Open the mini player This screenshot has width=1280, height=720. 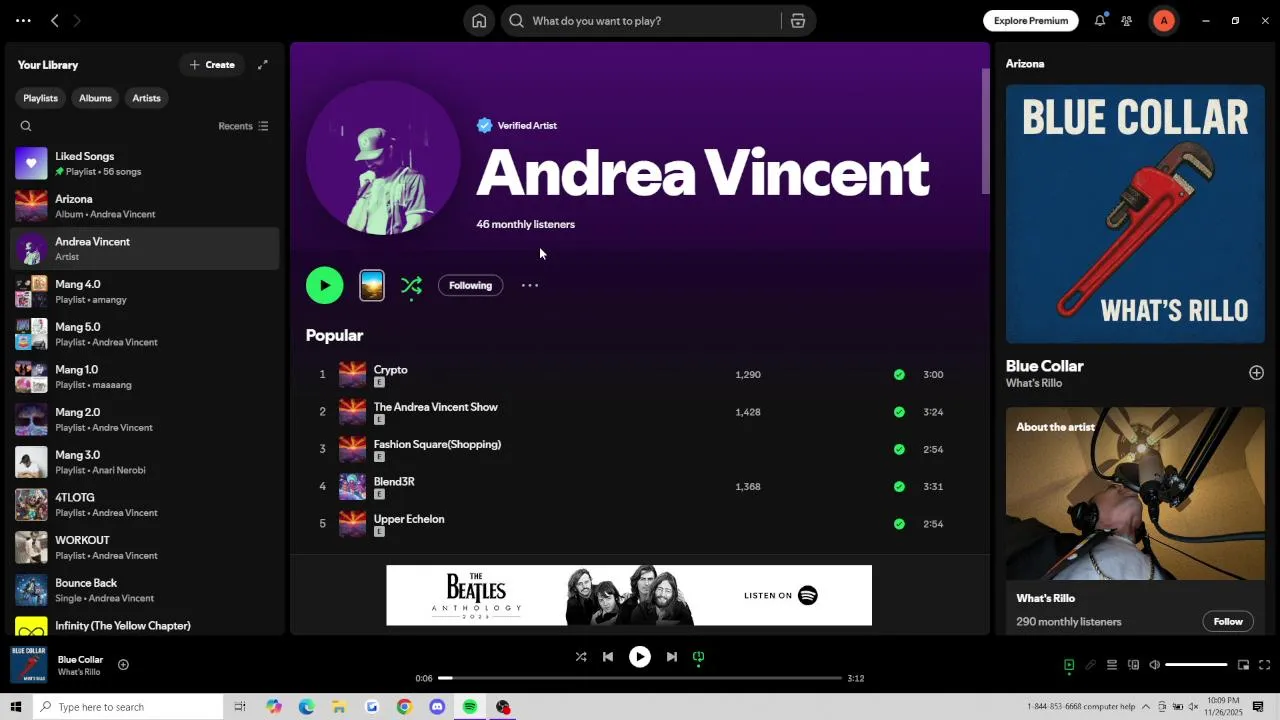1243,665
